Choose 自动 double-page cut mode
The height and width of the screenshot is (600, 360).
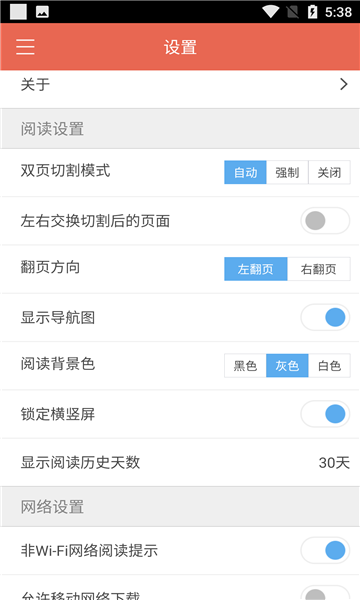coord(245,172)
